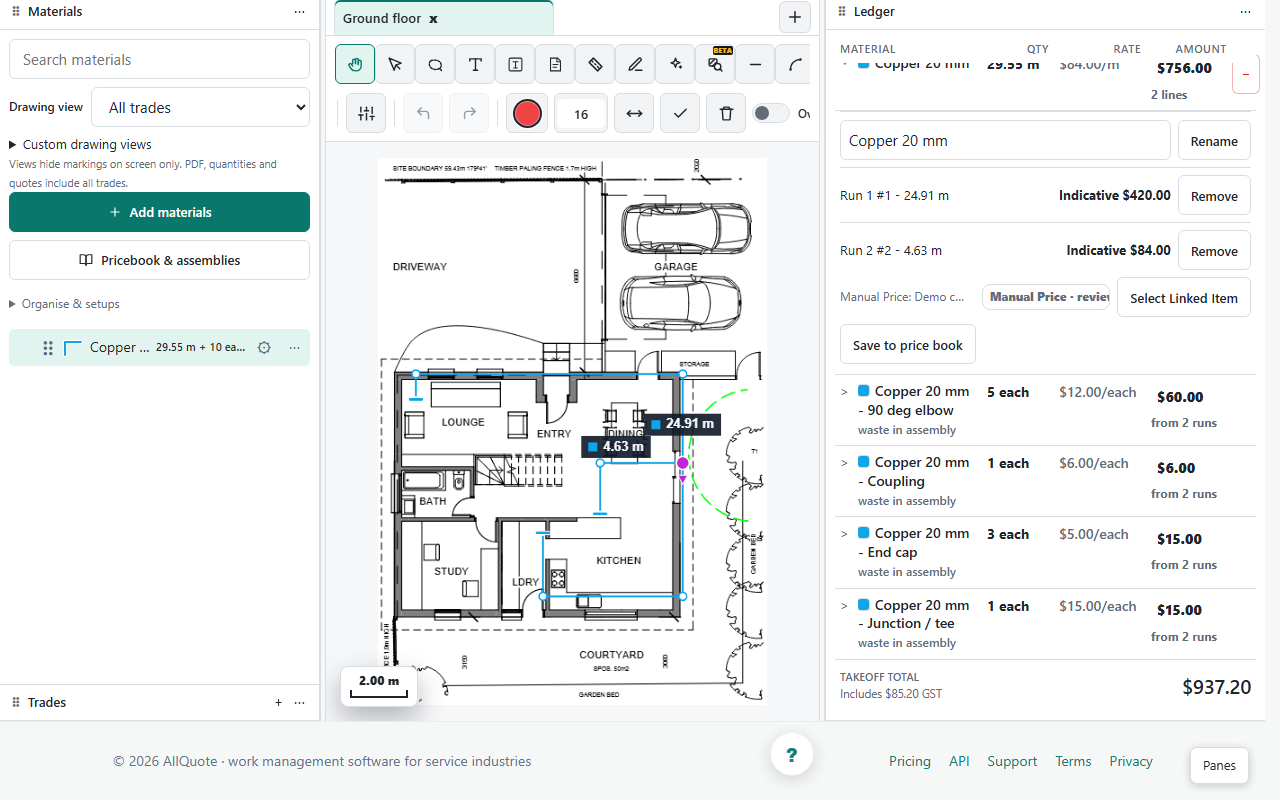Add a new drawing tab with plus

pos(794,17)
